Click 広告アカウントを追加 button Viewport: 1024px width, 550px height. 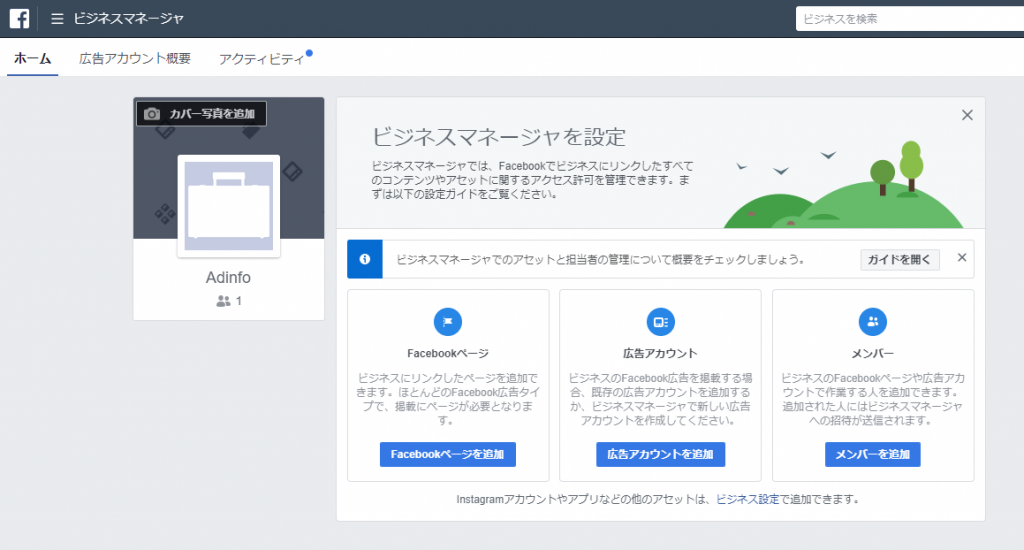point(660,454)
